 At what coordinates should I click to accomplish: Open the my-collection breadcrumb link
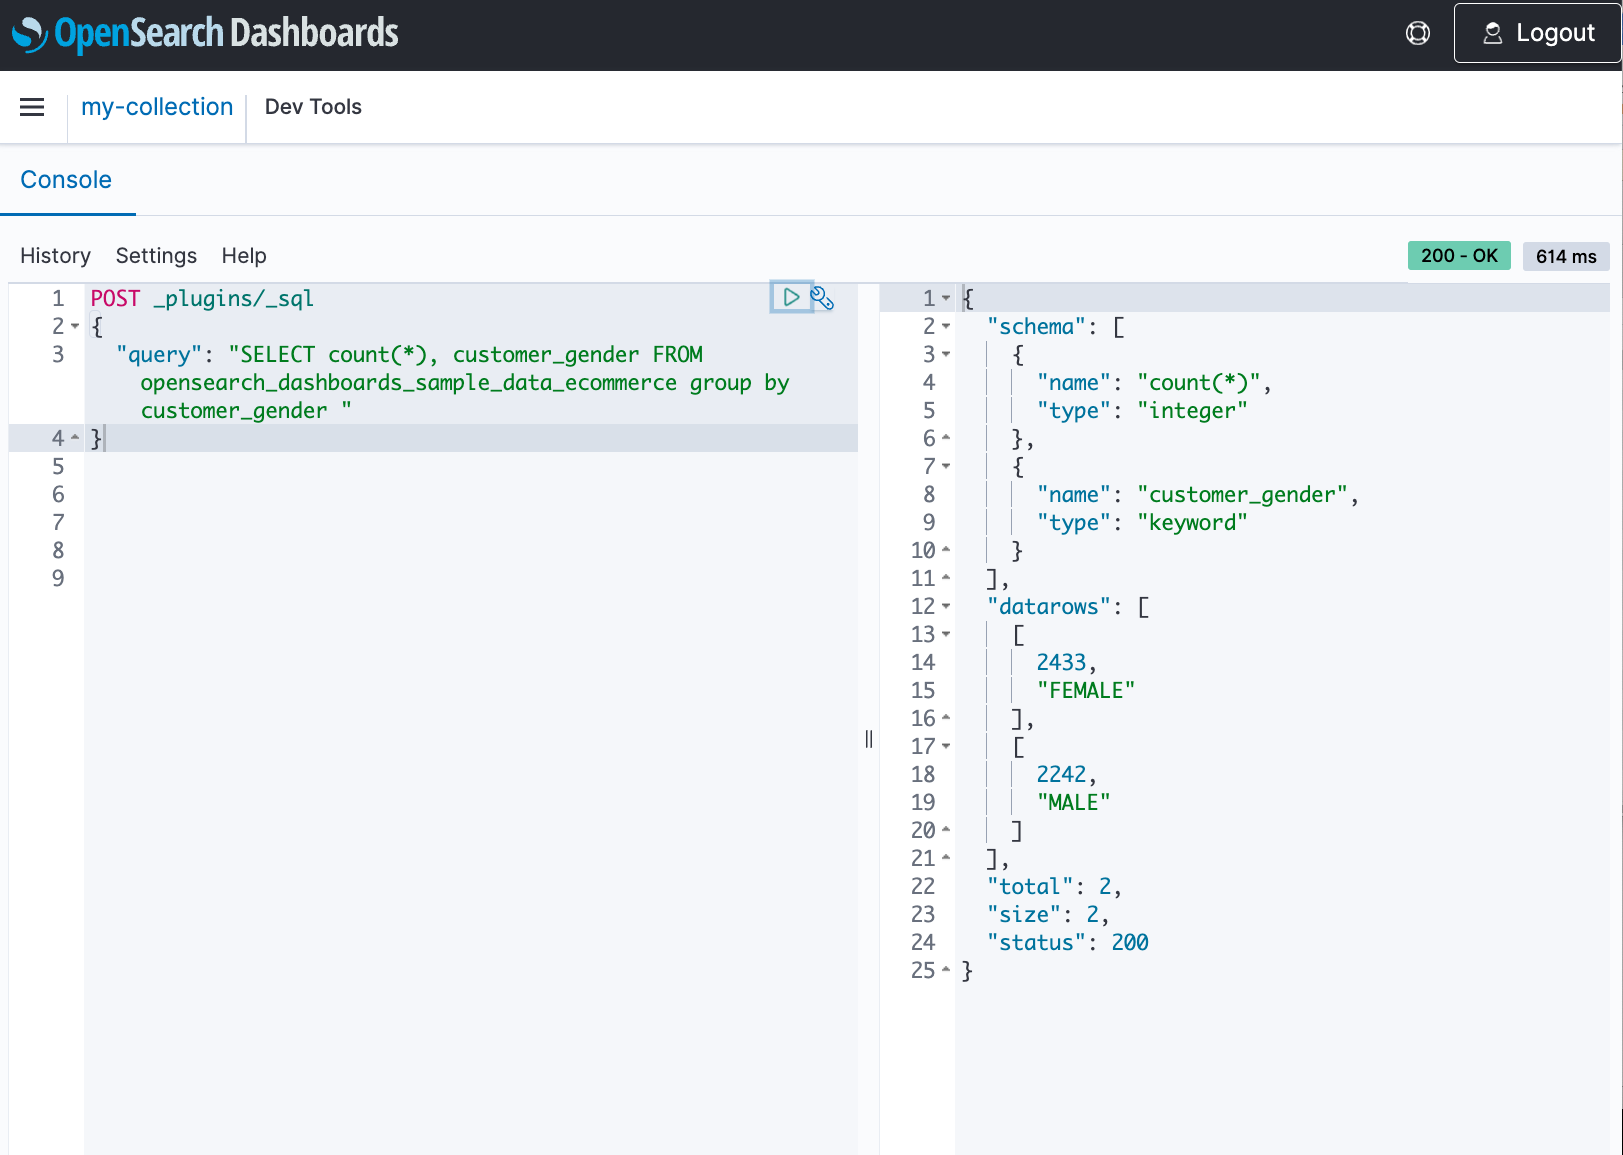click(x=157, y=107)
